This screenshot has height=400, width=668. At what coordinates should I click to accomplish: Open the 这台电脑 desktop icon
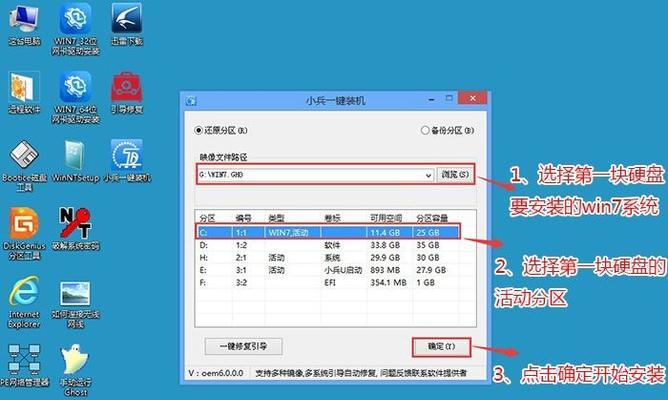(x=24, y=24)
